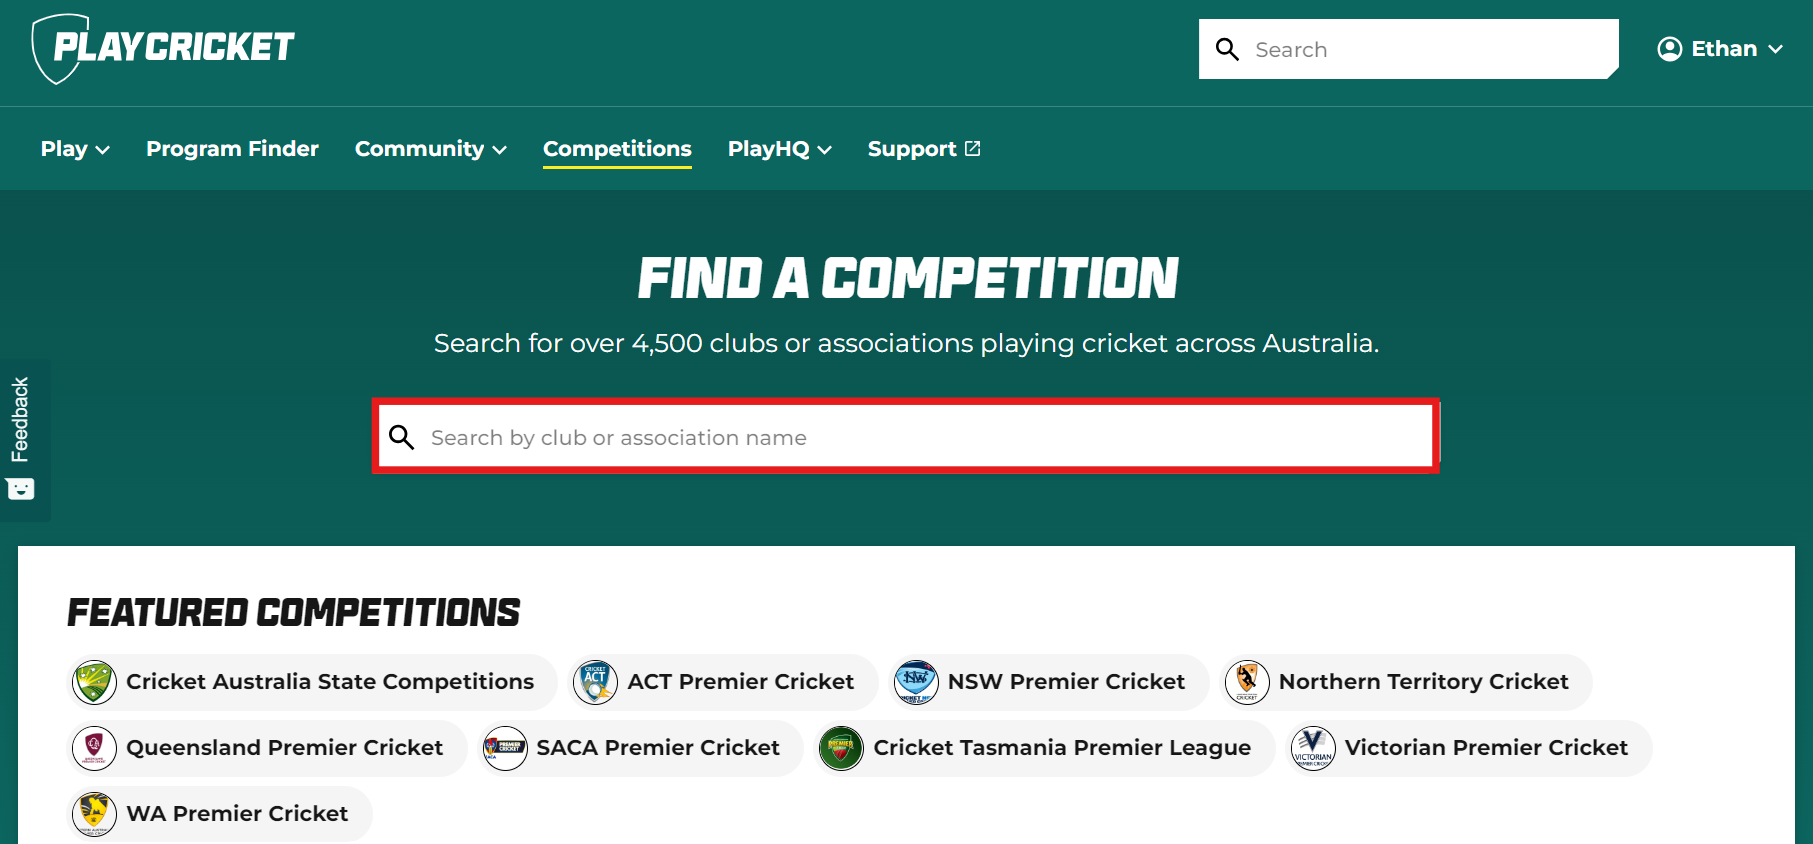Open the PlayHQ dropdown menu
This screenshot has height=844, width=1813.
coord(780,149)
